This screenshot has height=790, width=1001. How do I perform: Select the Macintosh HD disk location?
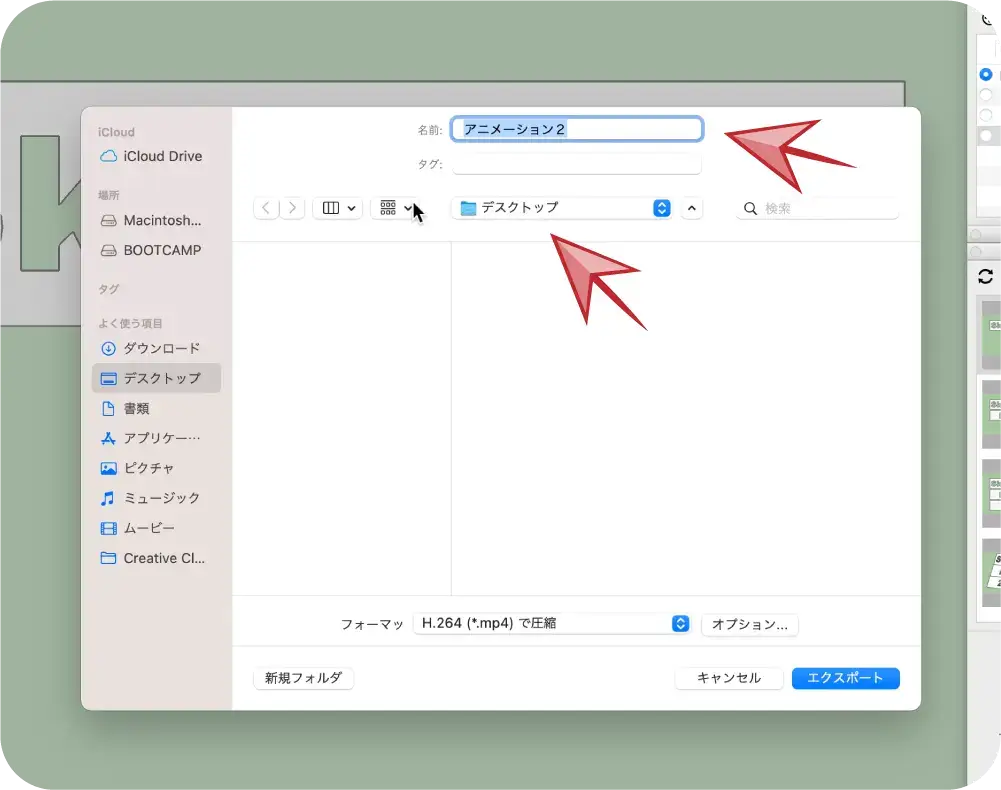161,220
